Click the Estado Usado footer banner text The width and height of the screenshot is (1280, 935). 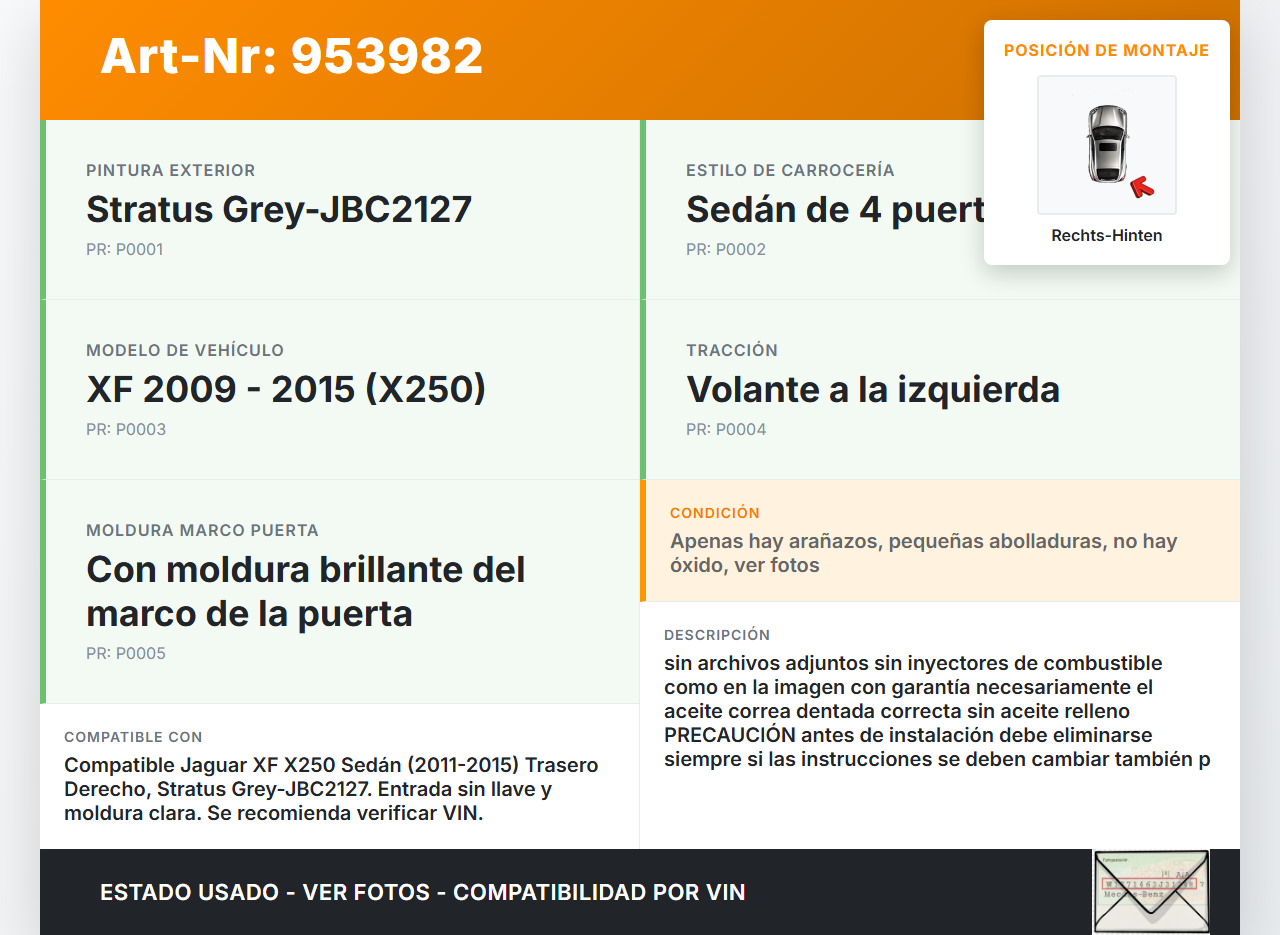click(422, 892)
